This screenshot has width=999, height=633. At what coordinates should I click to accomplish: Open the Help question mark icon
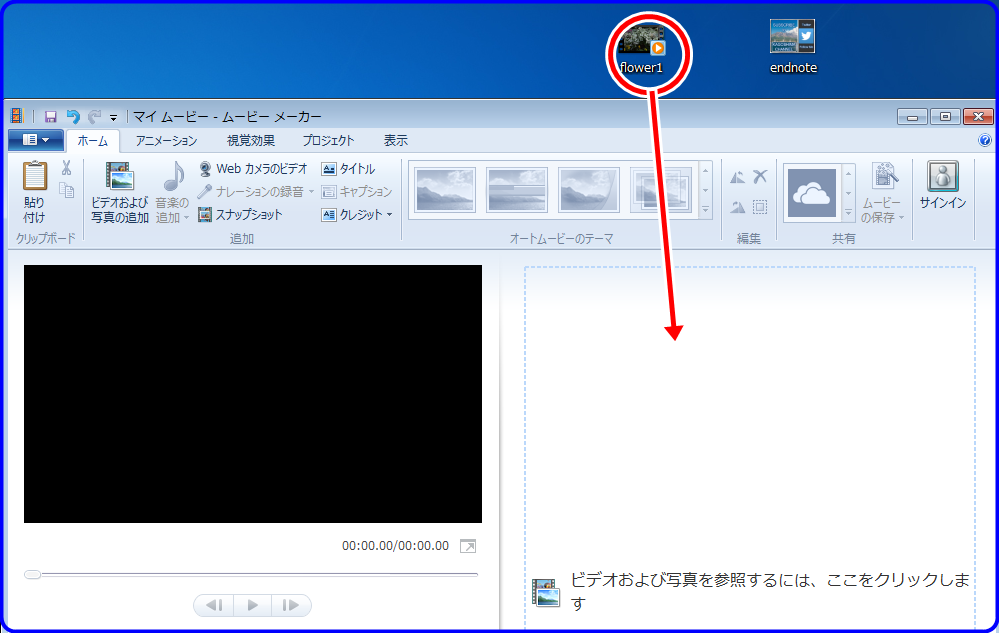984,140
